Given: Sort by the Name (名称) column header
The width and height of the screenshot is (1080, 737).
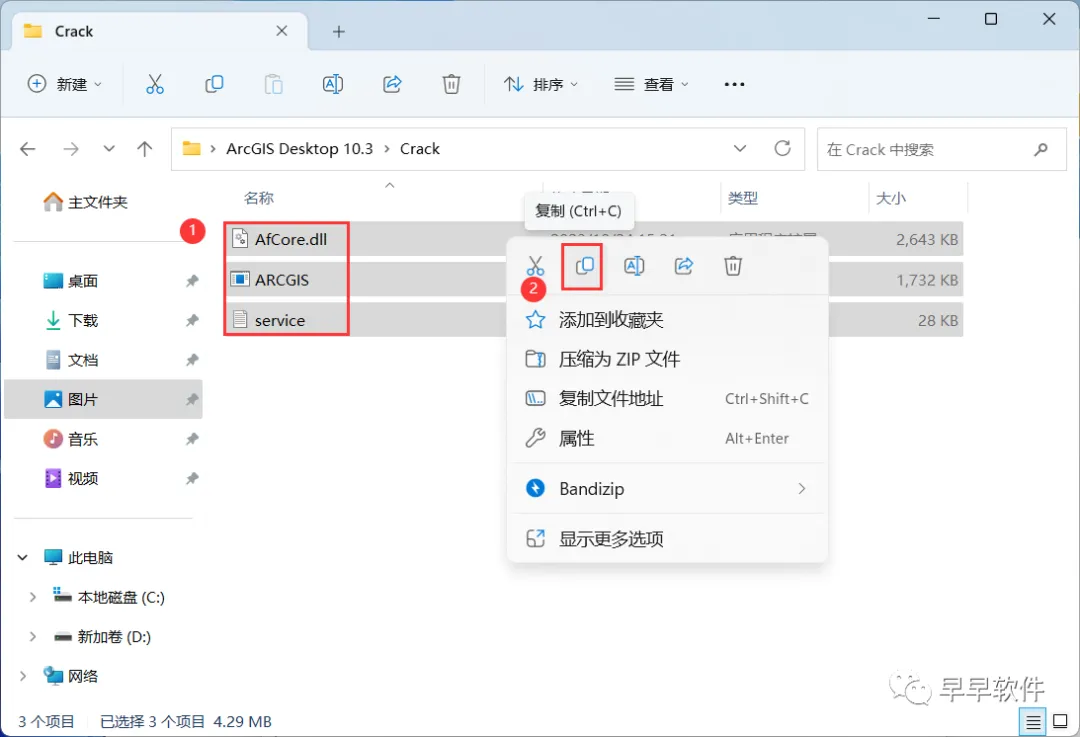Looking at the screenshot, I should pos(259,198).
